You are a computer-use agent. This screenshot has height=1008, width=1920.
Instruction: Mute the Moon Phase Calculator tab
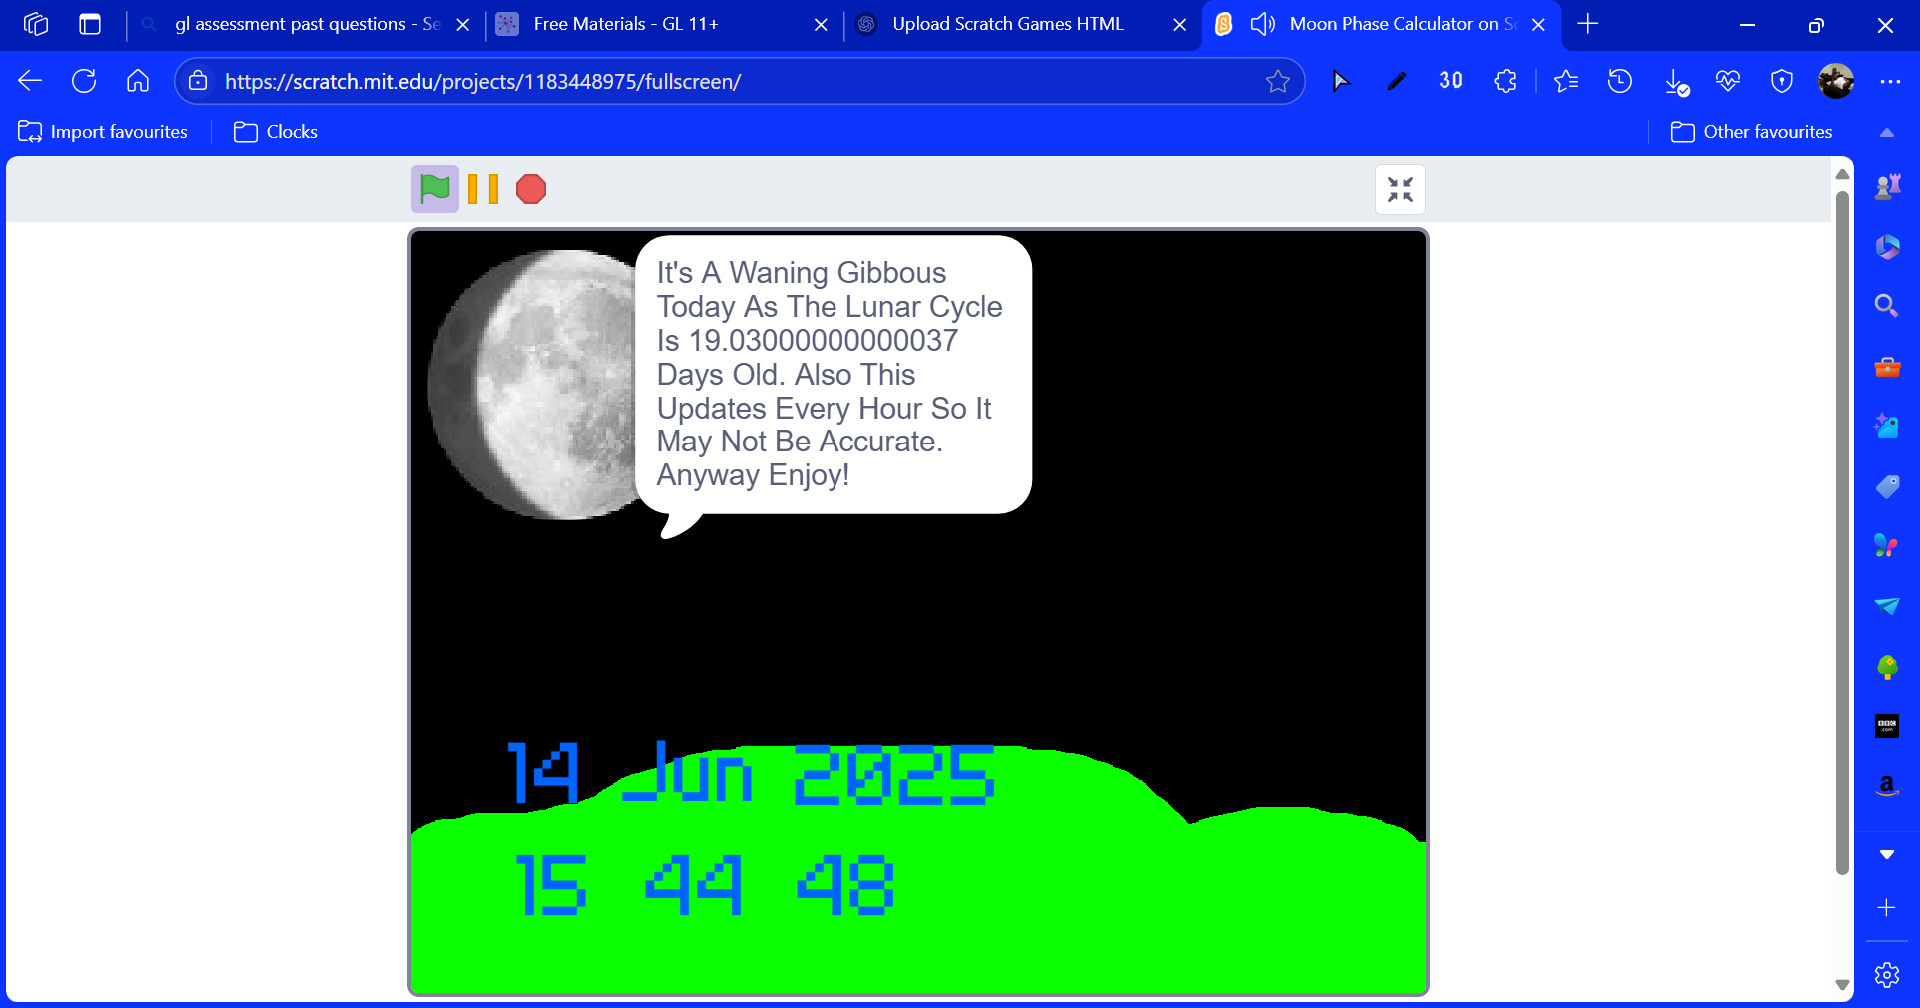point(1261,23)
